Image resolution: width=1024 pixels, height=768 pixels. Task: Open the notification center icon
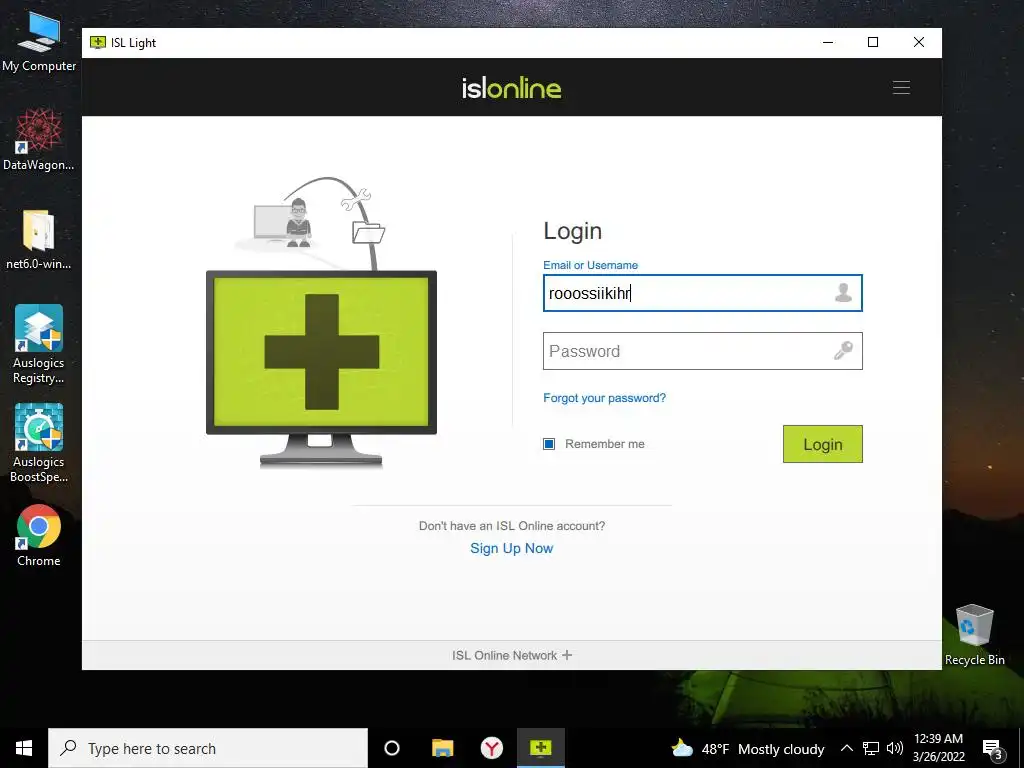(992, 749)
